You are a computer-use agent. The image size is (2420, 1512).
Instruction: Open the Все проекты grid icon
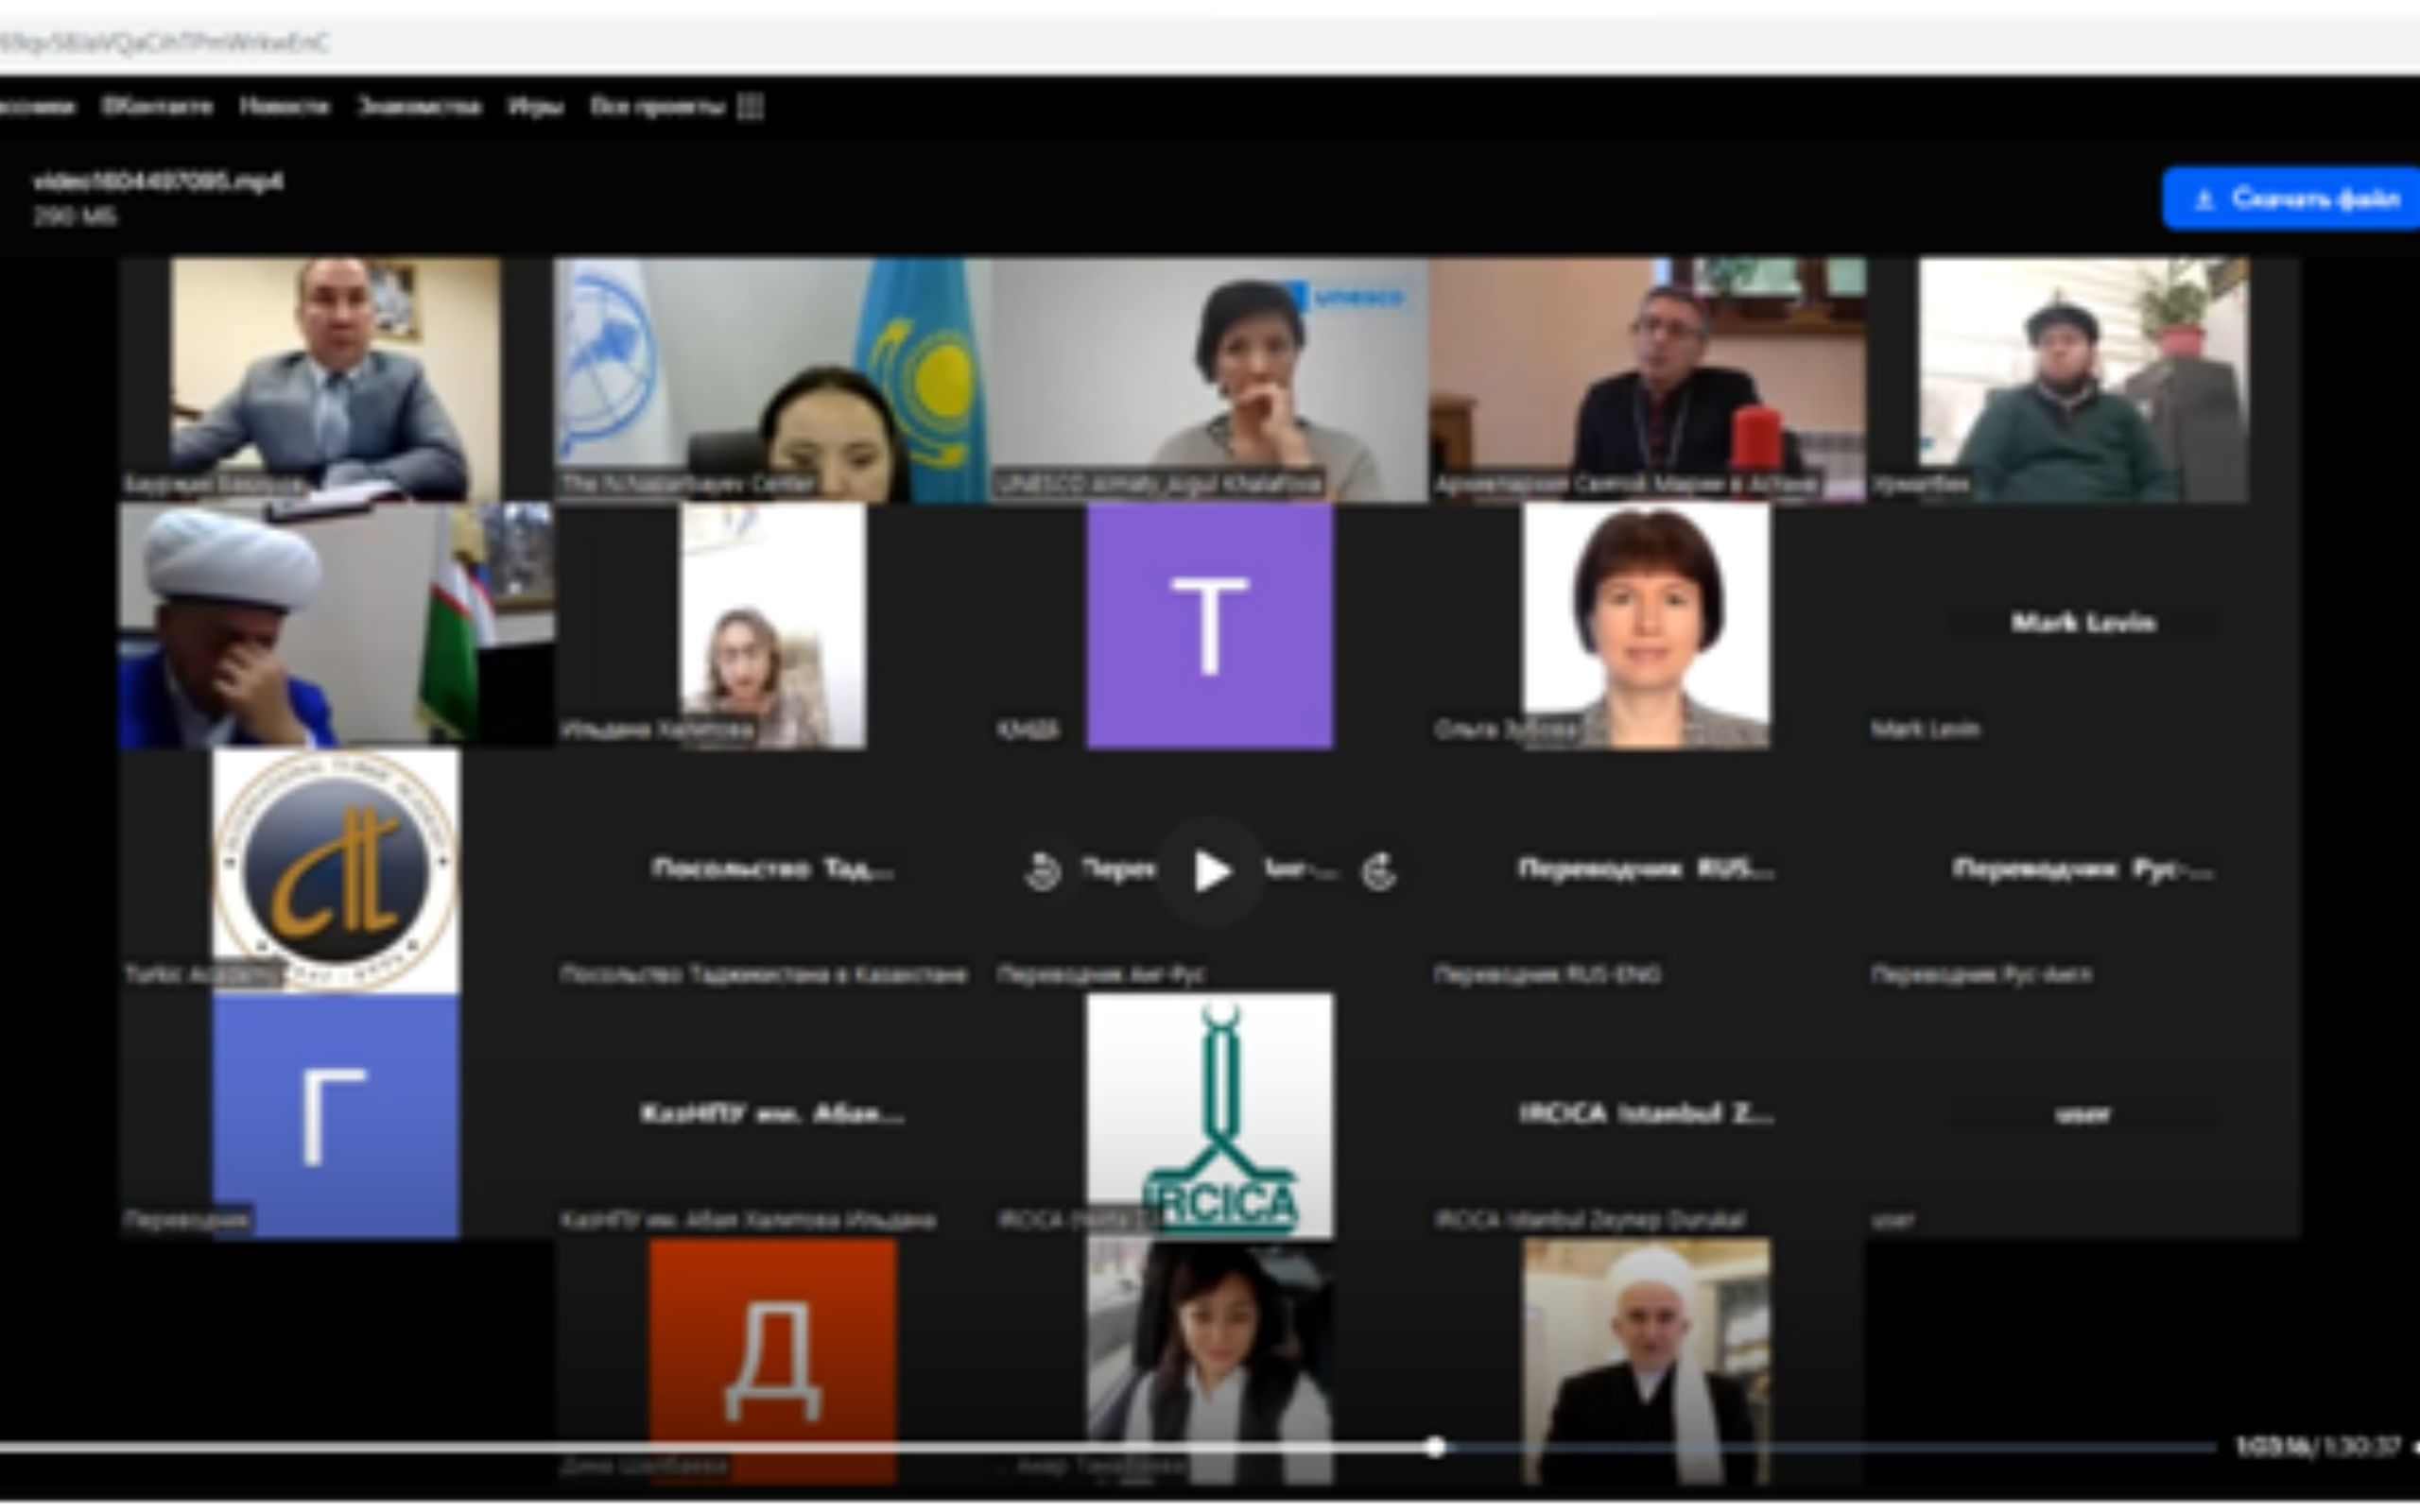coord(750,106)
